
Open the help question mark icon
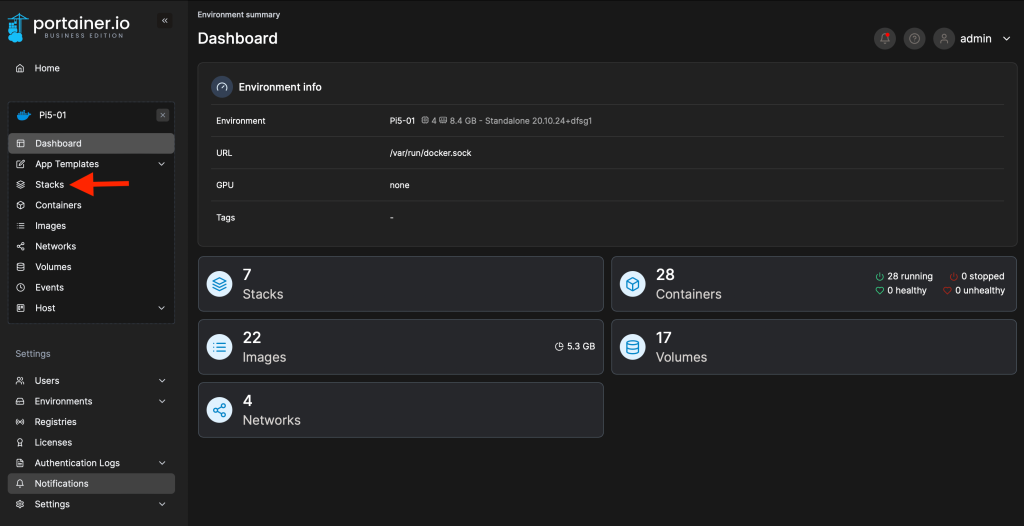pos(914,39)
